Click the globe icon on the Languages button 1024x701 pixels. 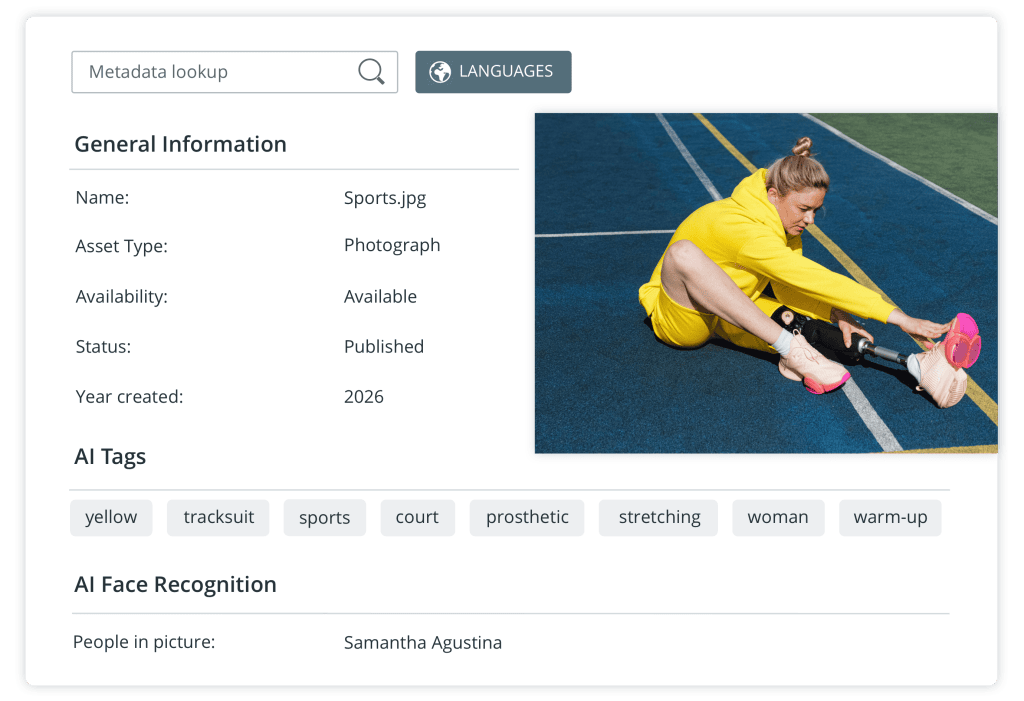click(x=436, y=71)
